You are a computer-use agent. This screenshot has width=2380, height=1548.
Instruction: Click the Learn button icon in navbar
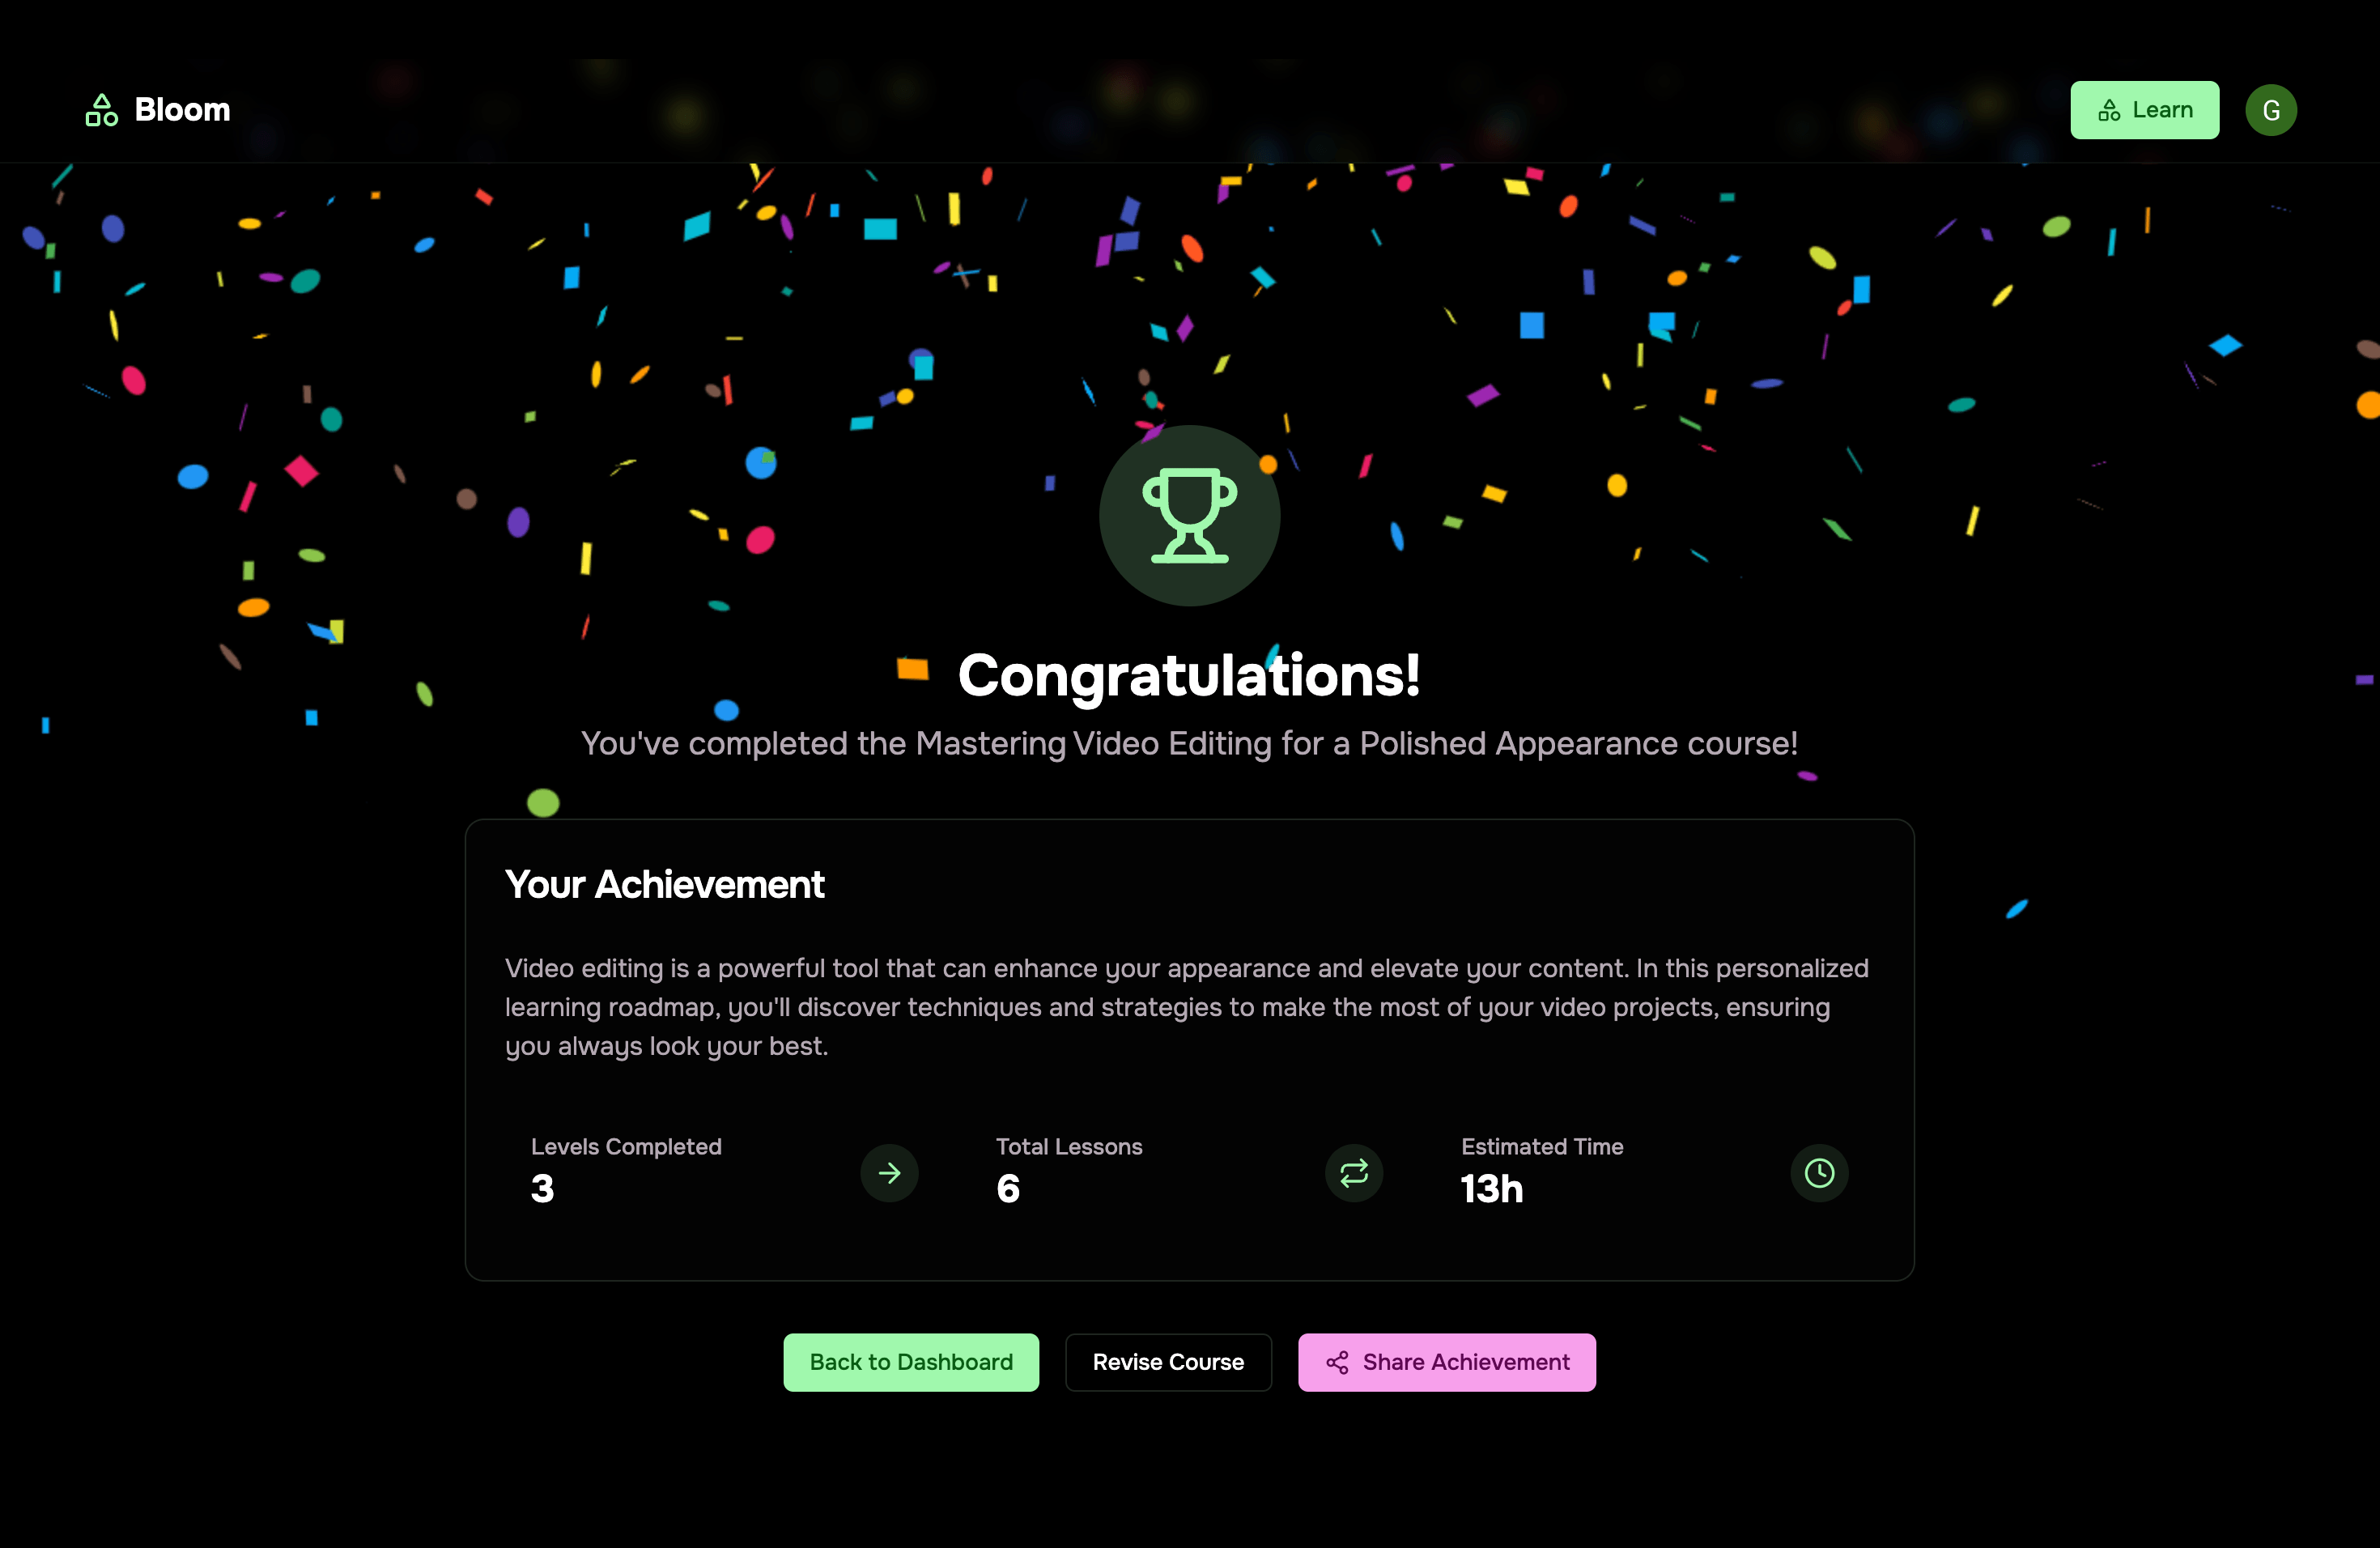(x=2108, y=109)
